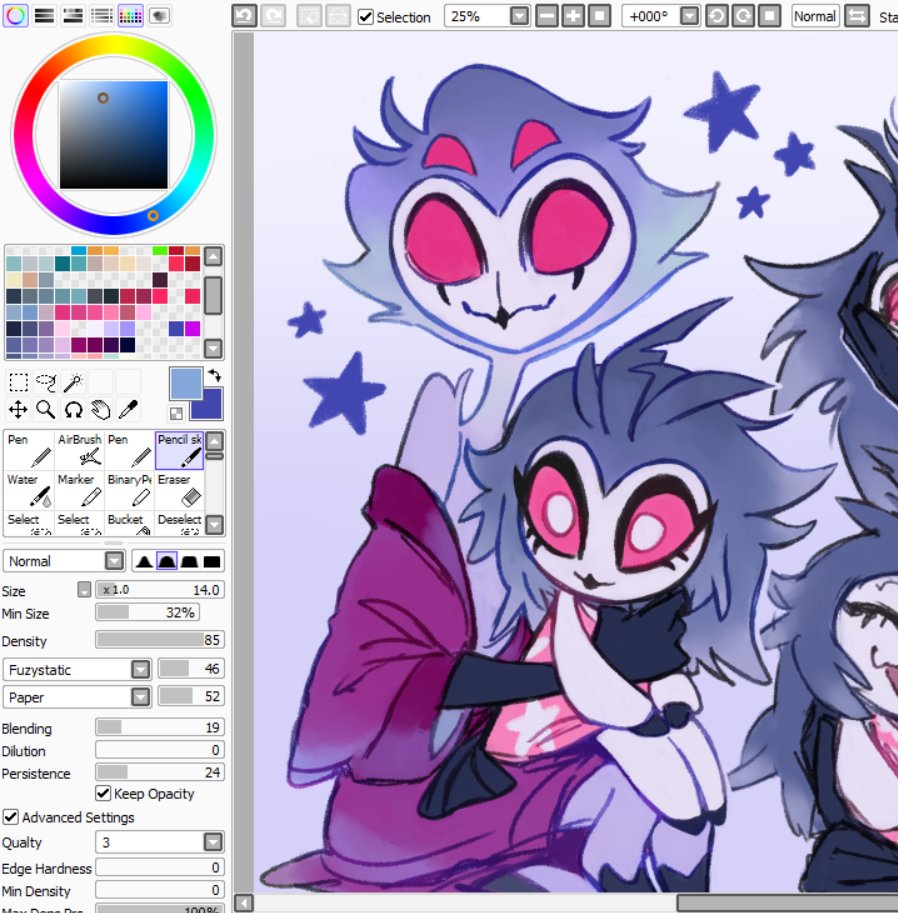The image size is (898, 913).
Task: Select the Water brush tool
Action: pos(29,490)
